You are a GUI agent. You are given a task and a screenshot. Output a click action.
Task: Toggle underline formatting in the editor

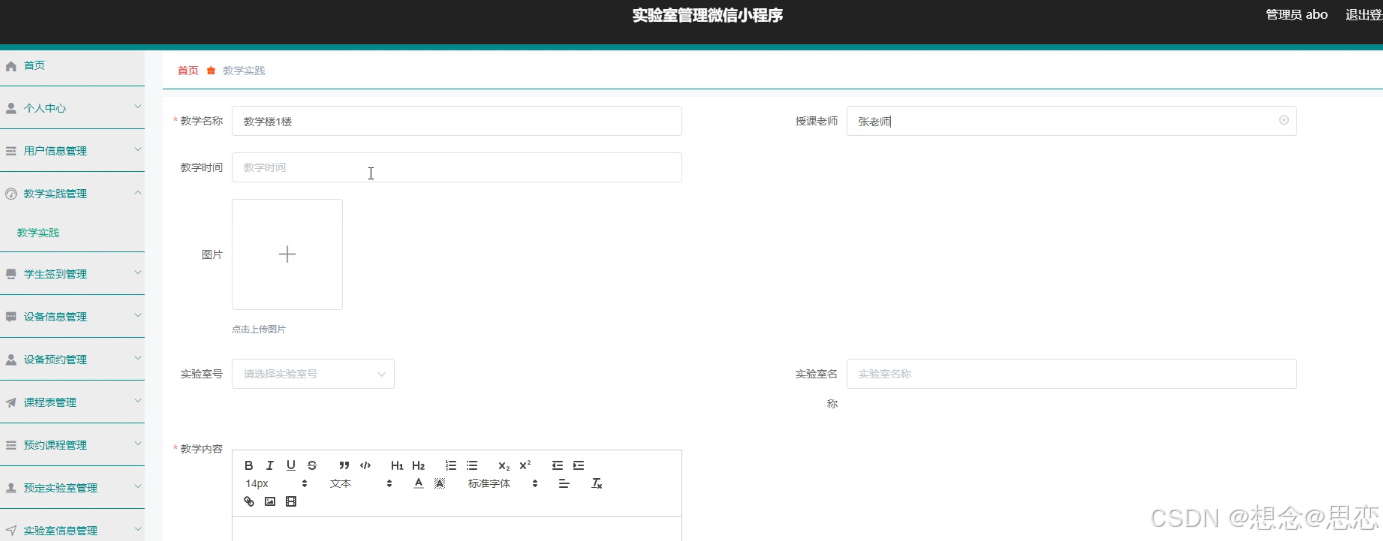click(x=291, y=465)
